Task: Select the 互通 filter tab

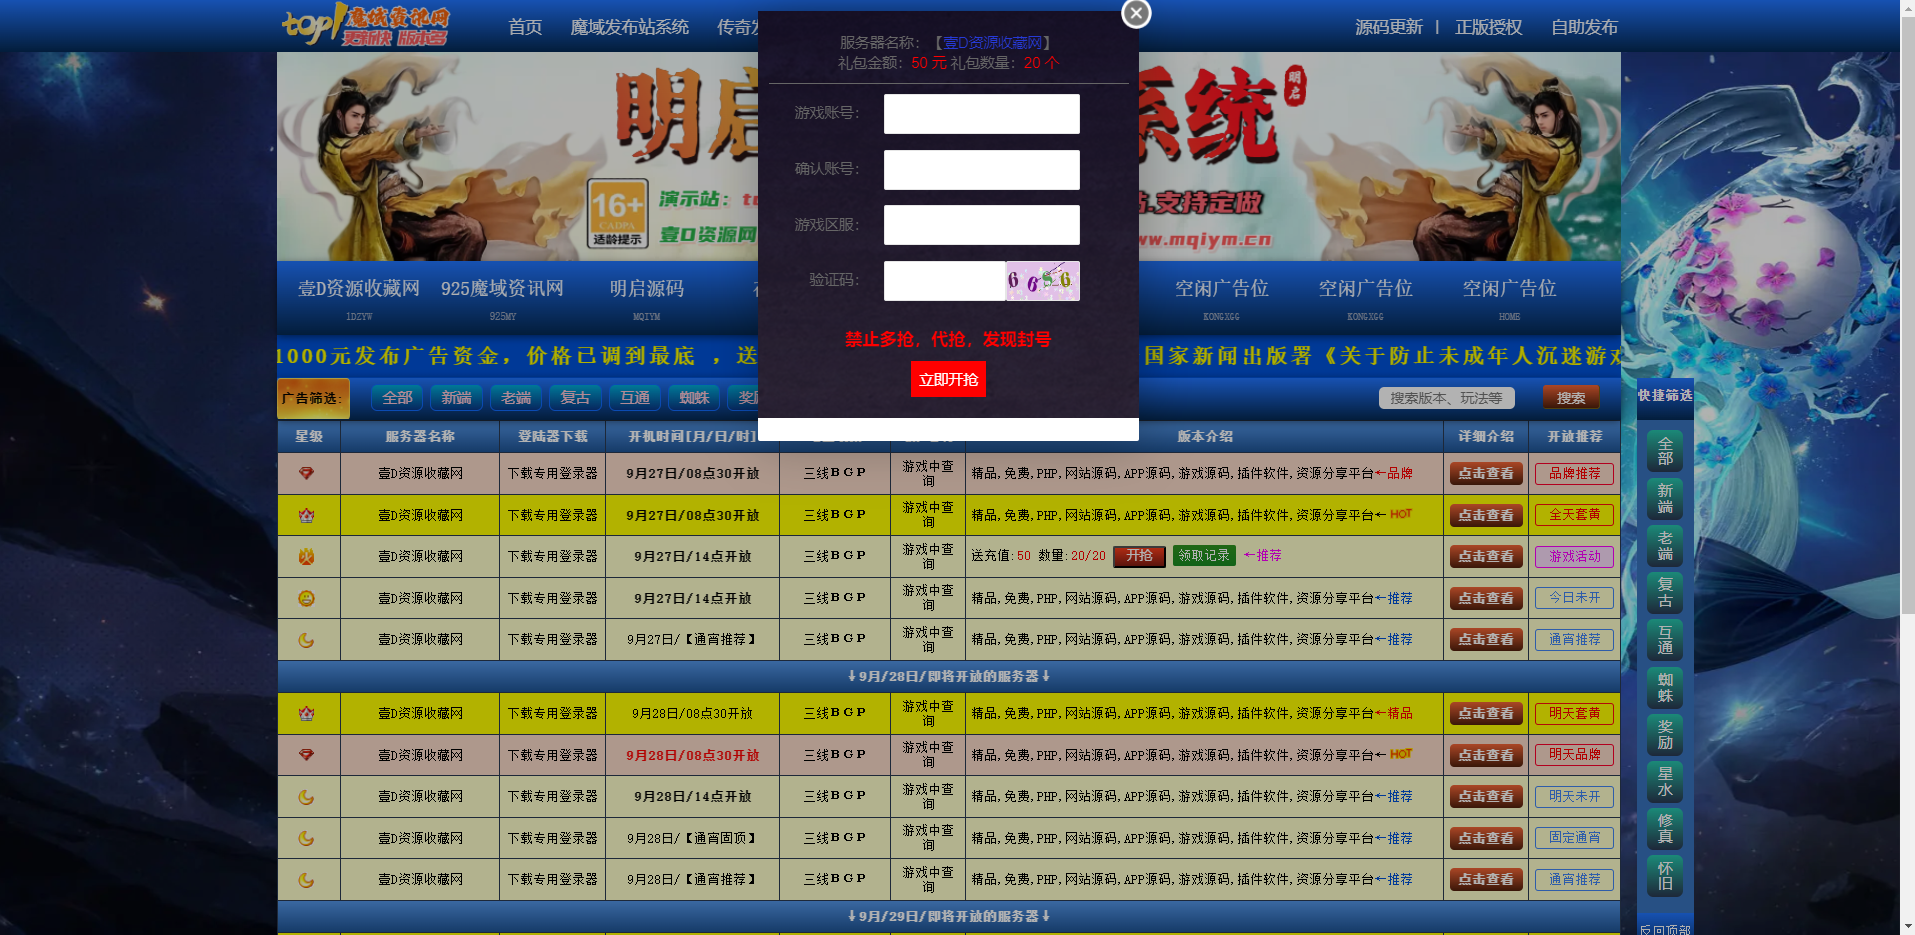Action: click(635, 398)
